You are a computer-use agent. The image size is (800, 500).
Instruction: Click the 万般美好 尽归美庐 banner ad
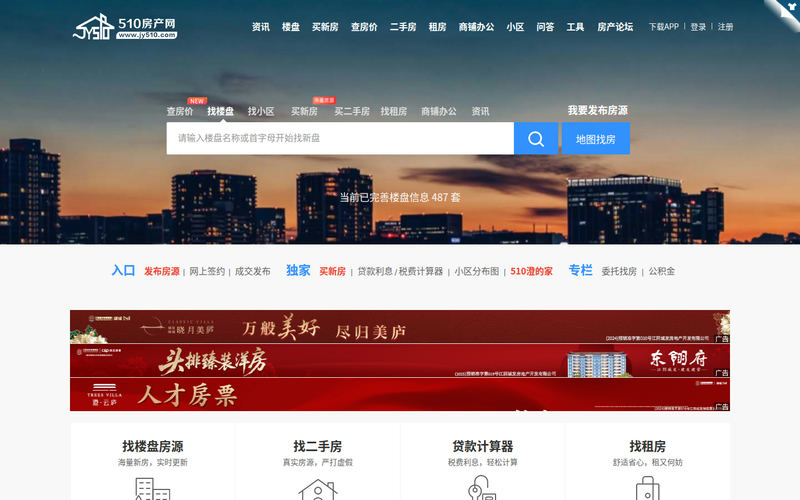pyautogui.click(x=400, y=327)
